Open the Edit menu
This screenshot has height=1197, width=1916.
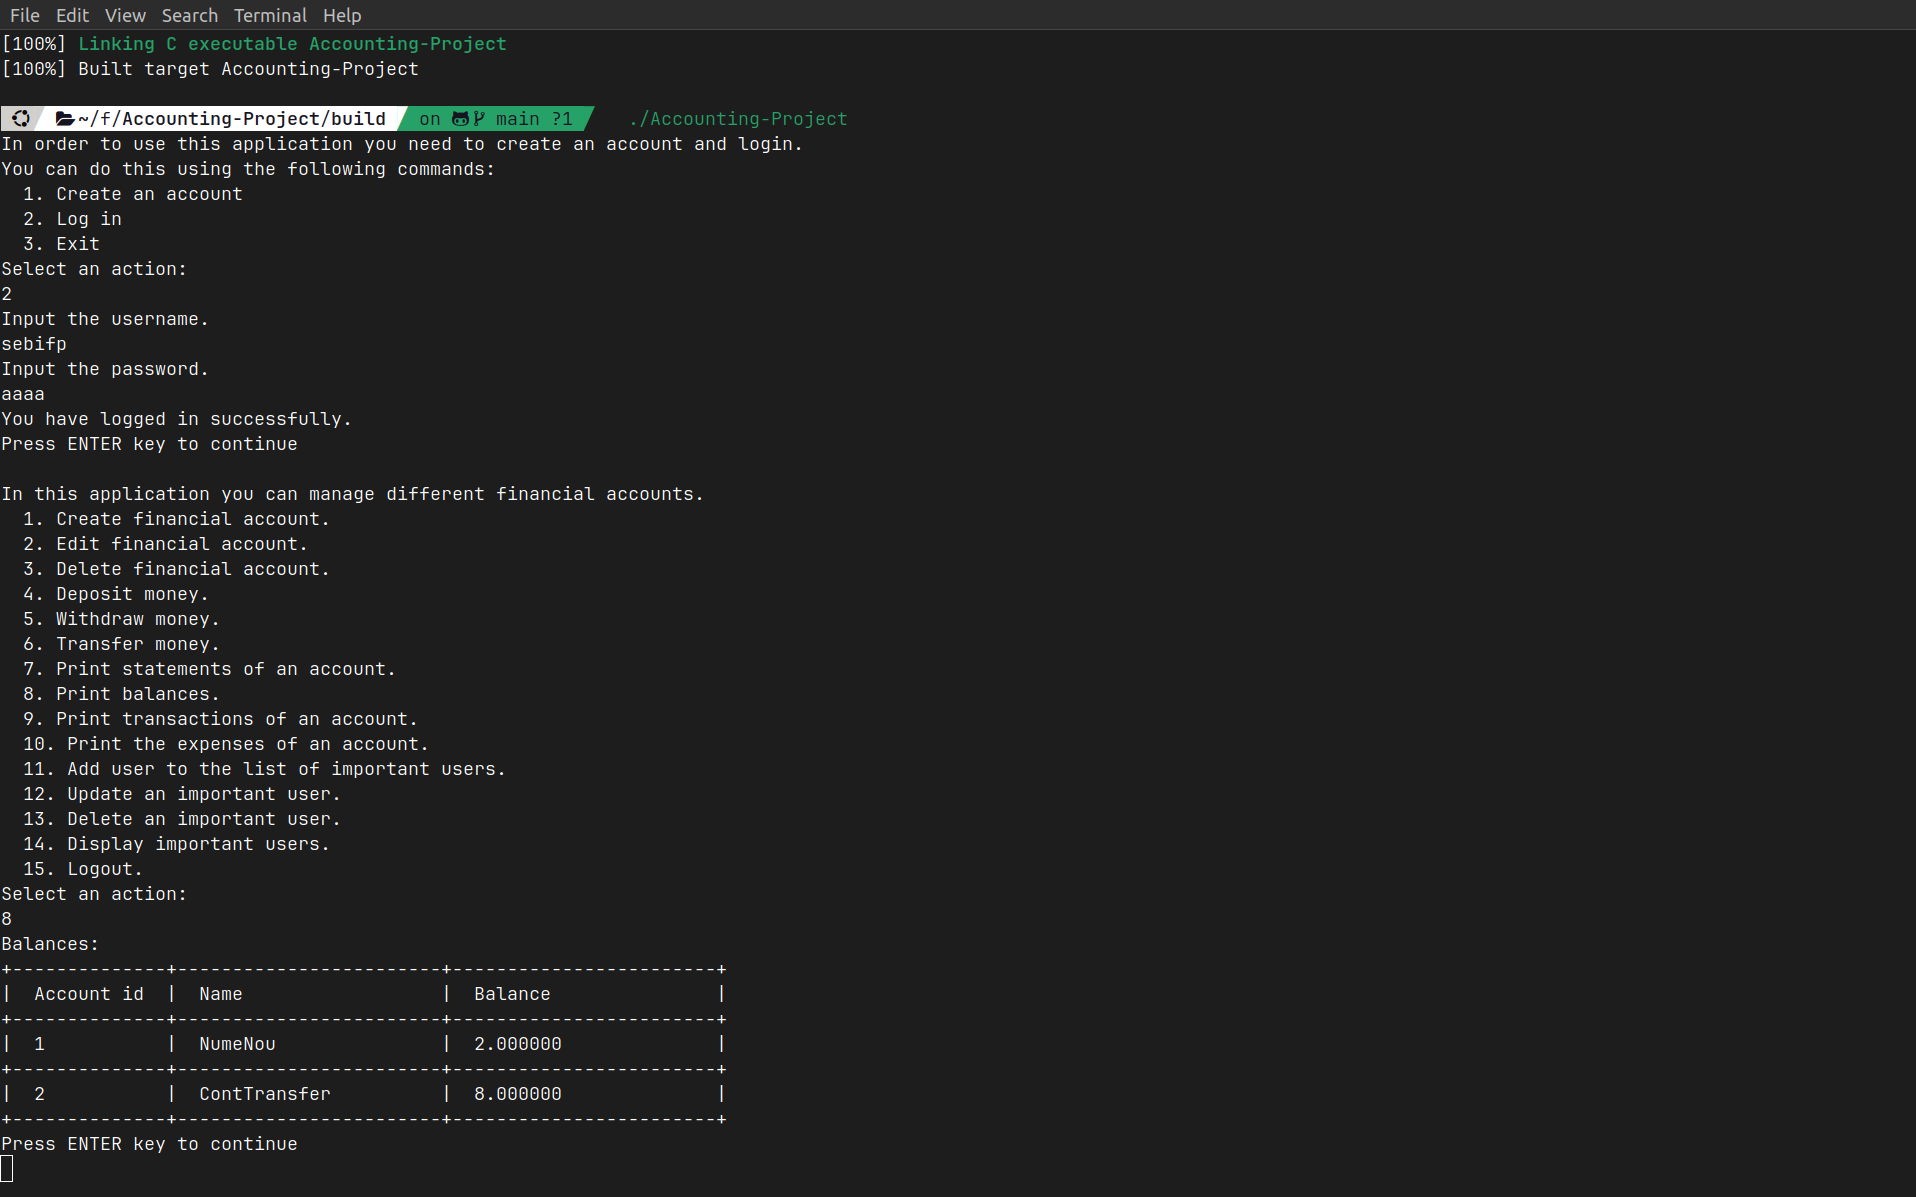(72, 15)
